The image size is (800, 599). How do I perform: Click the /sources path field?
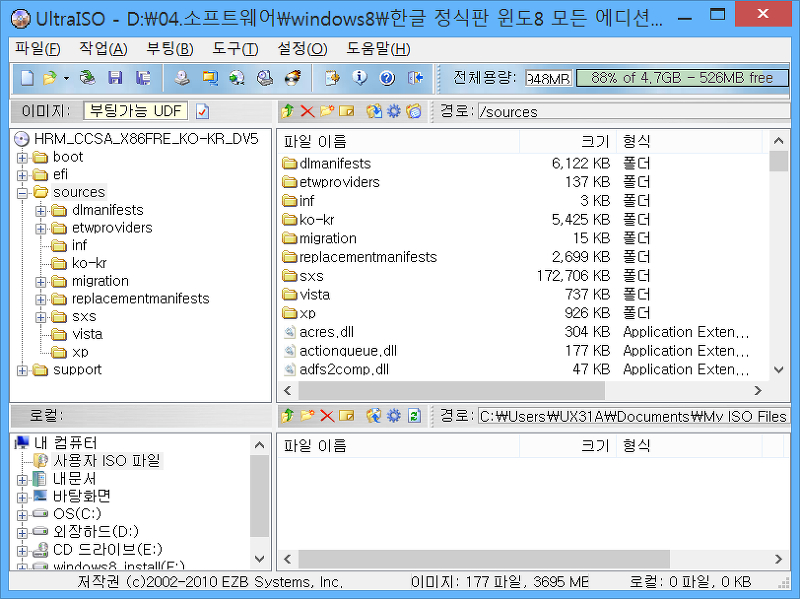(x=634, y=111)
